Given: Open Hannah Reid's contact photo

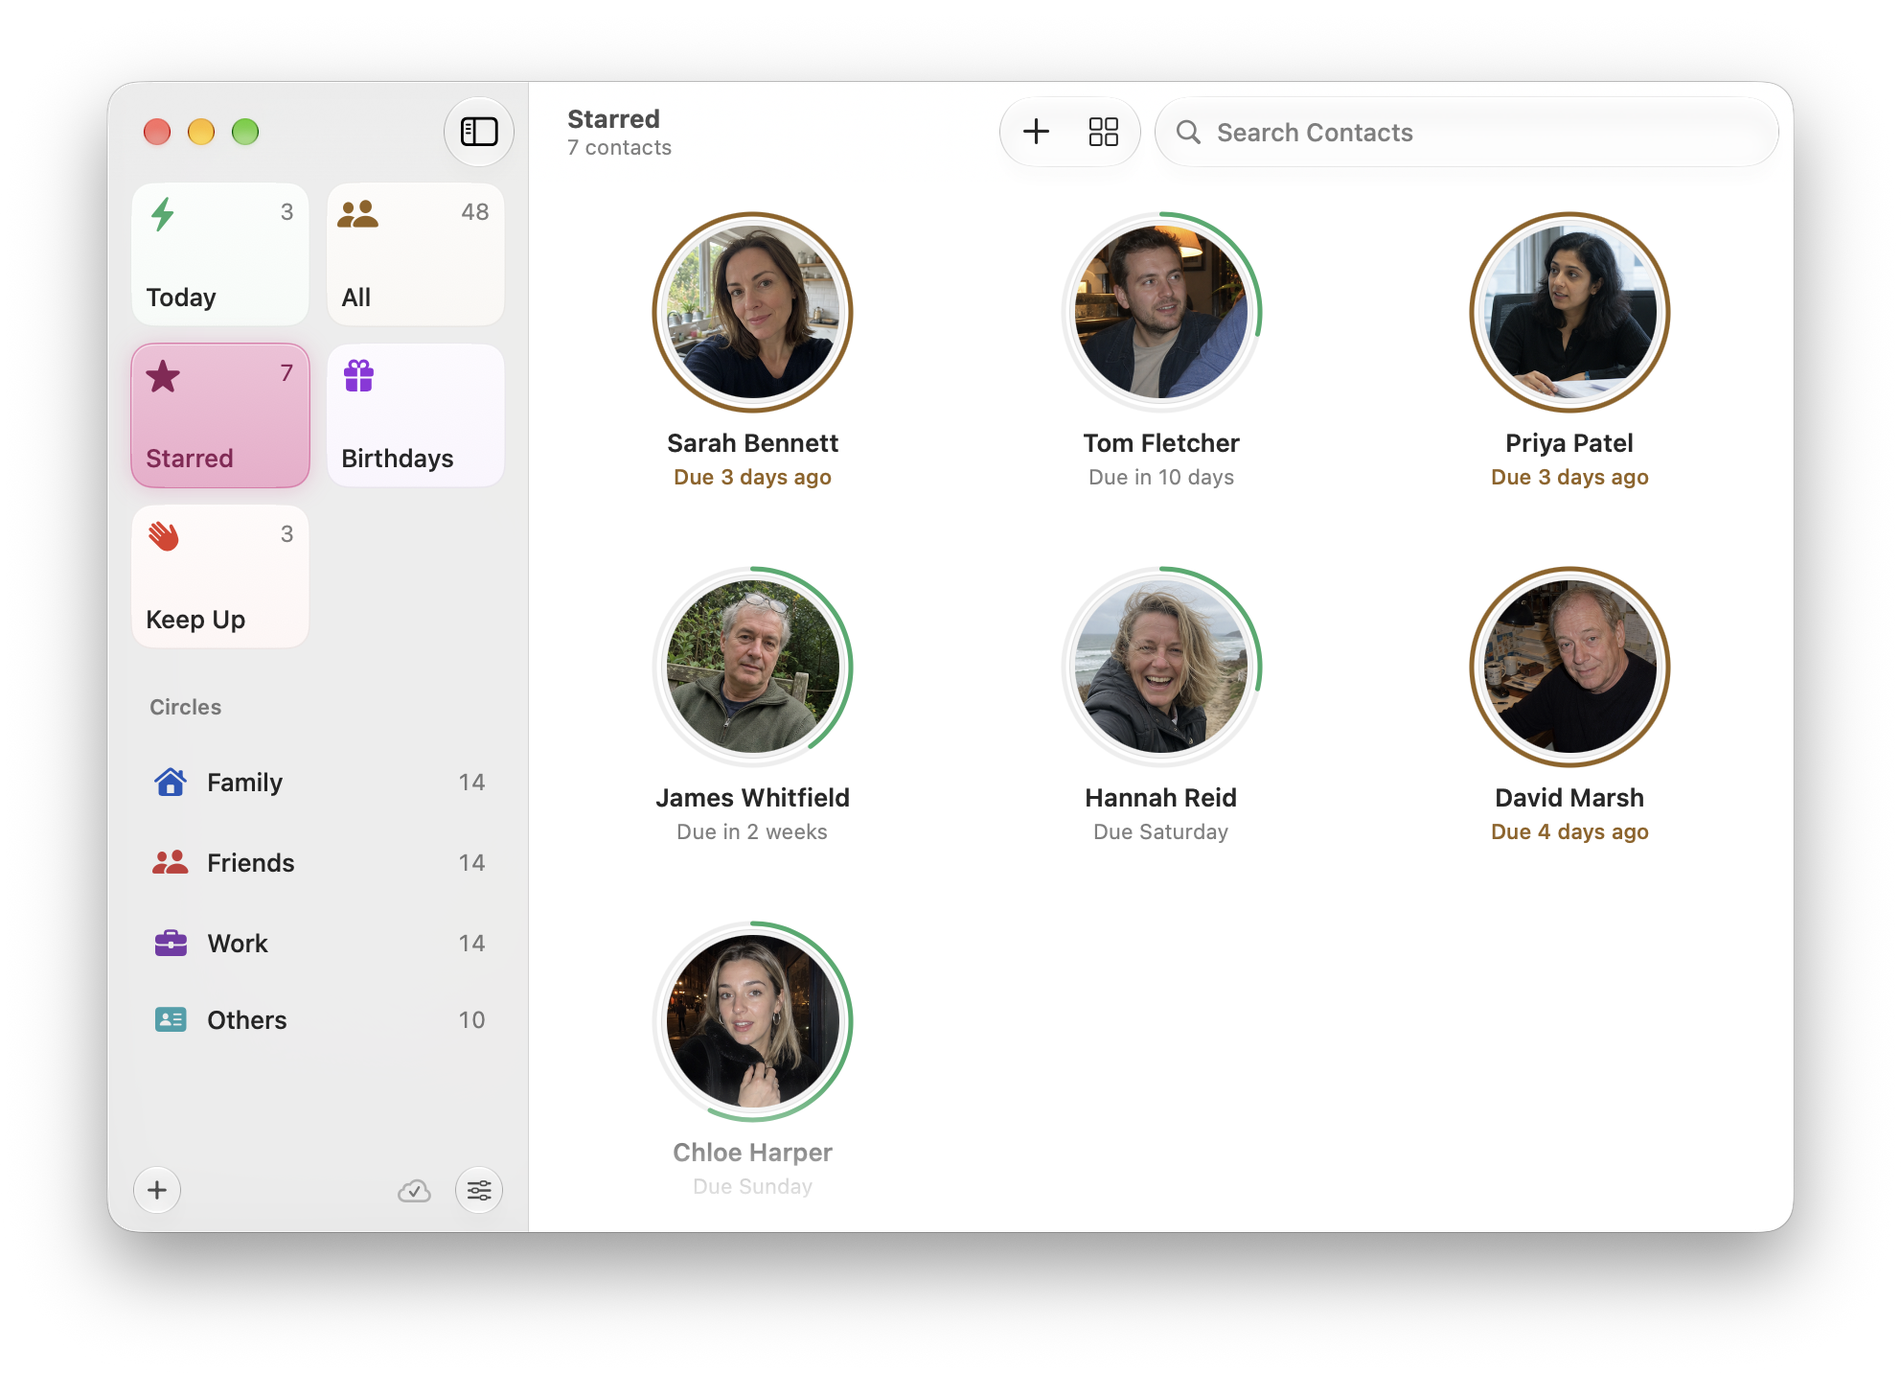Looking at the screenshot, I should [x=1161, y=667].
